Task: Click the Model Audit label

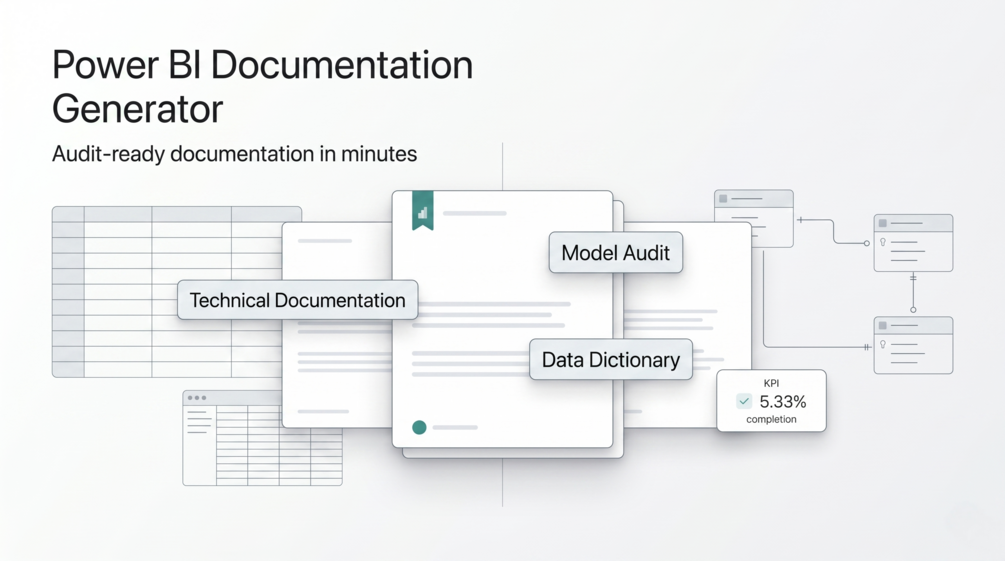Action: tap(615, 253)
